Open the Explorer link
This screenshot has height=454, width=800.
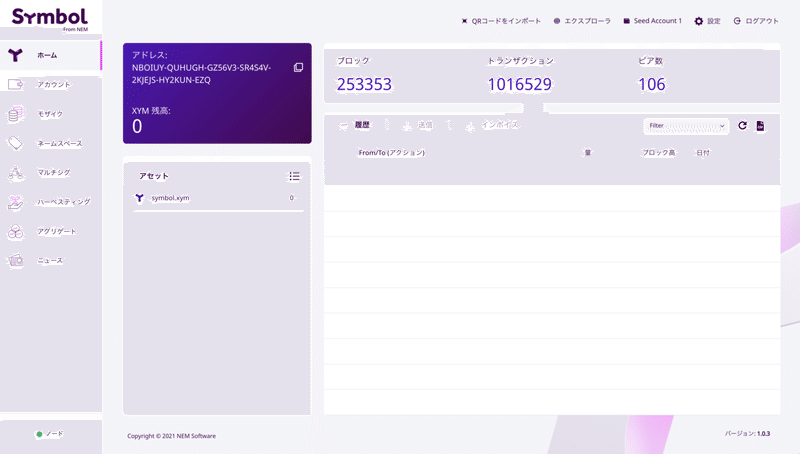(582, 21)
